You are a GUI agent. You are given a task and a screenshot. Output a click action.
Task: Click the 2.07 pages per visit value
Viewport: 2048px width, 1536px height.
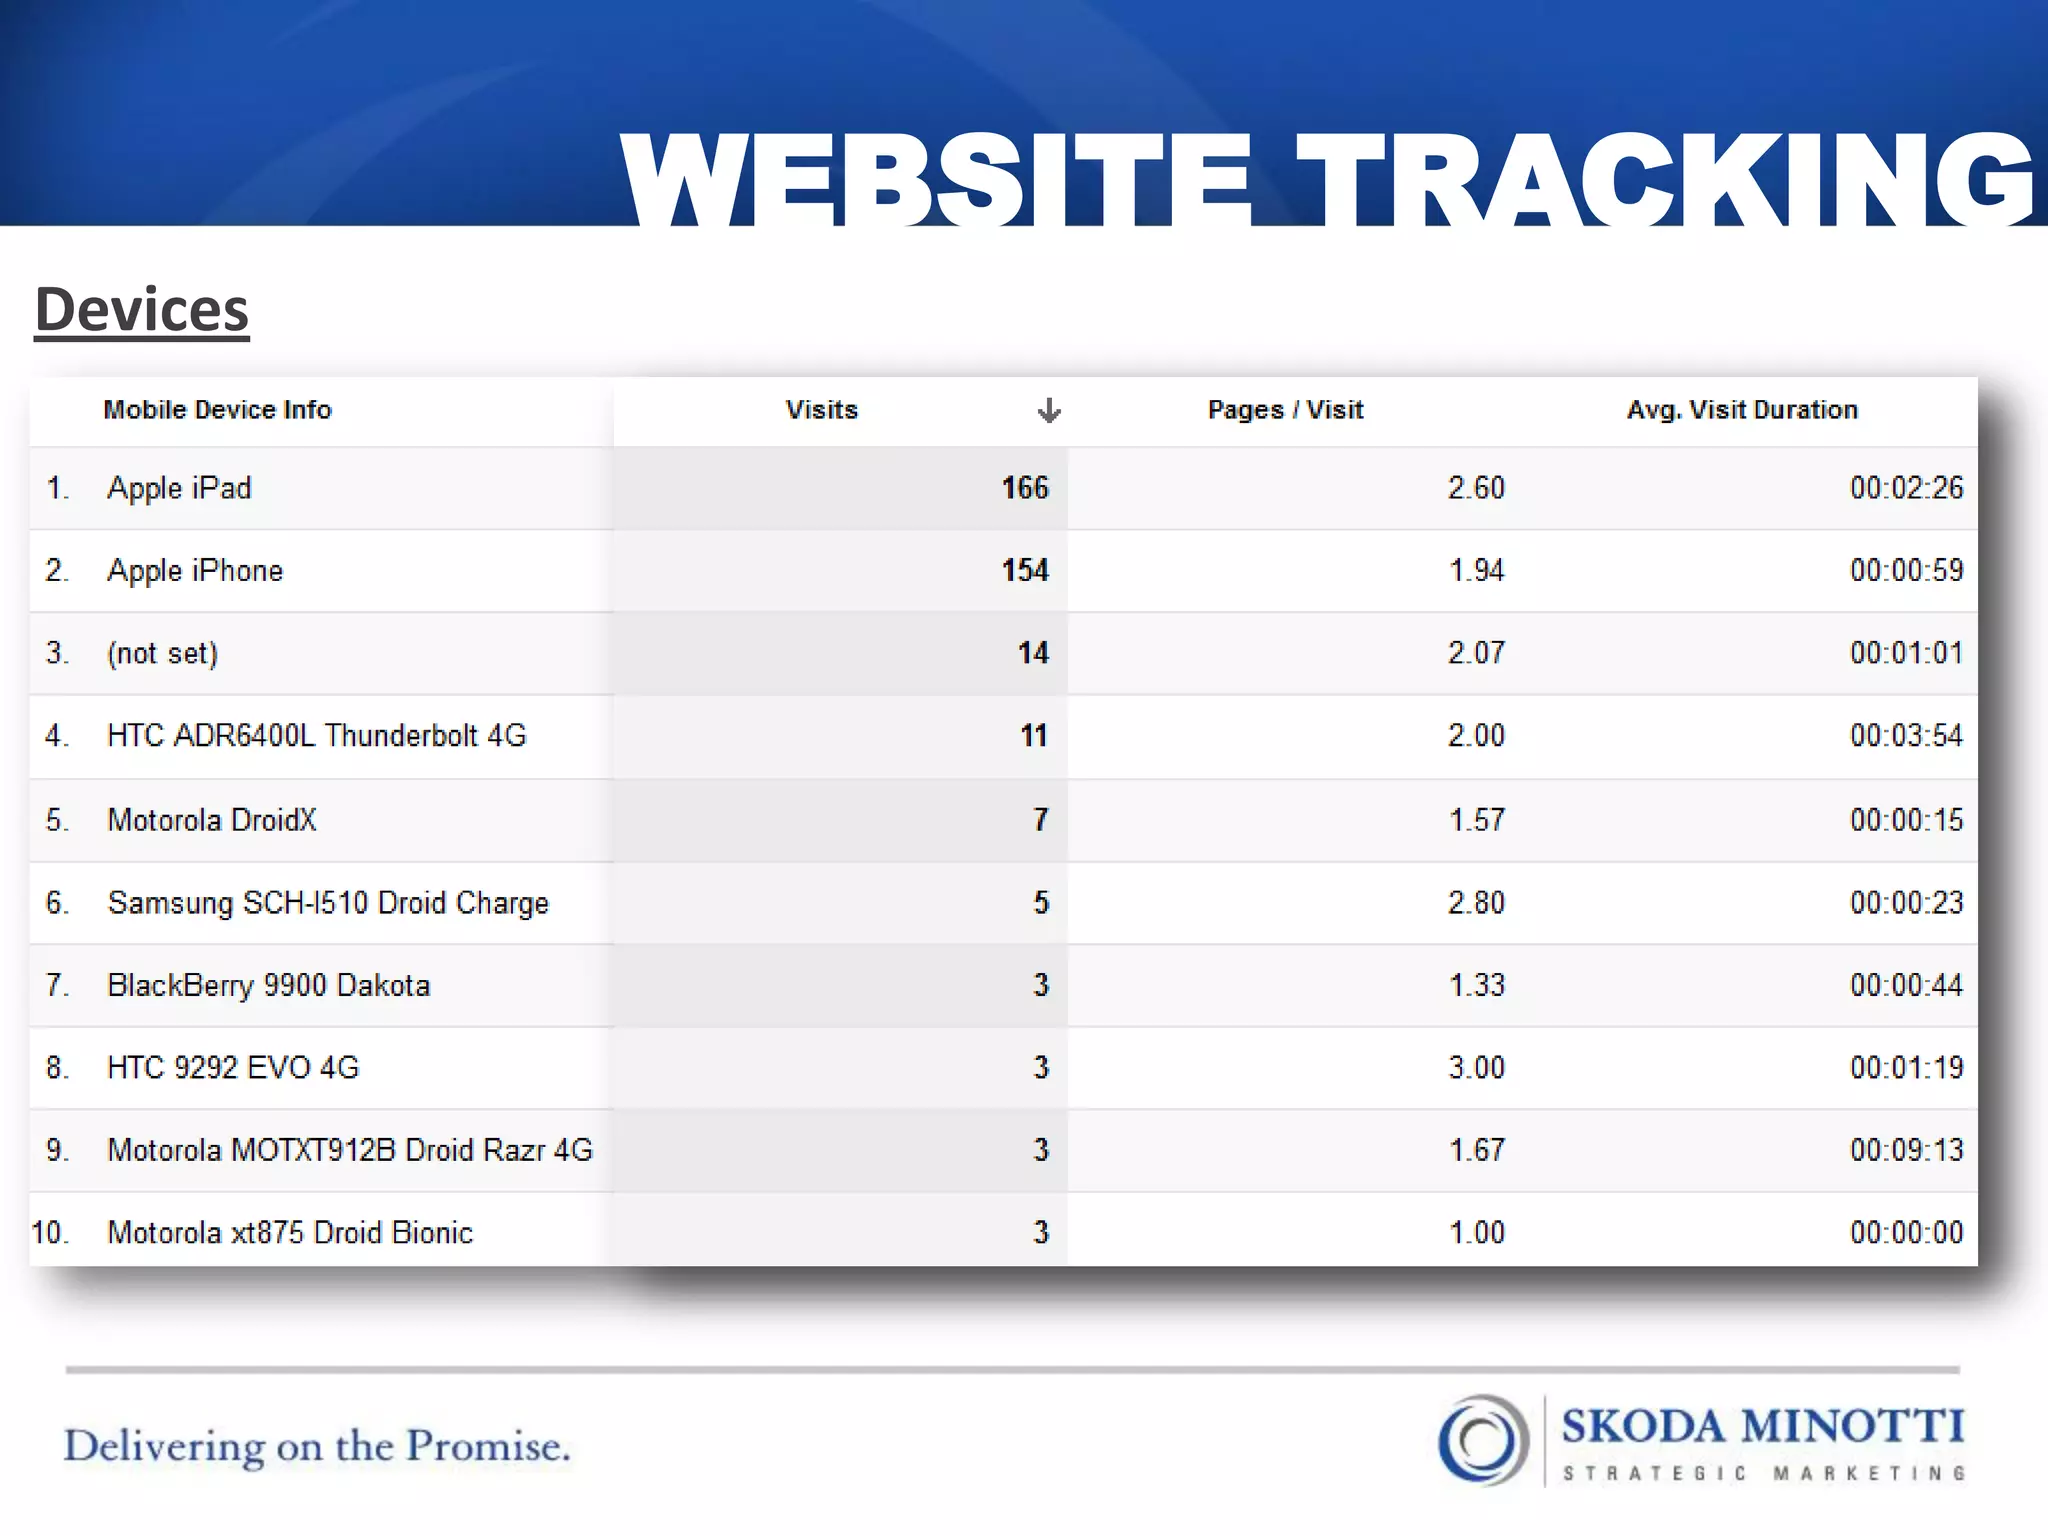(1476, 653)
